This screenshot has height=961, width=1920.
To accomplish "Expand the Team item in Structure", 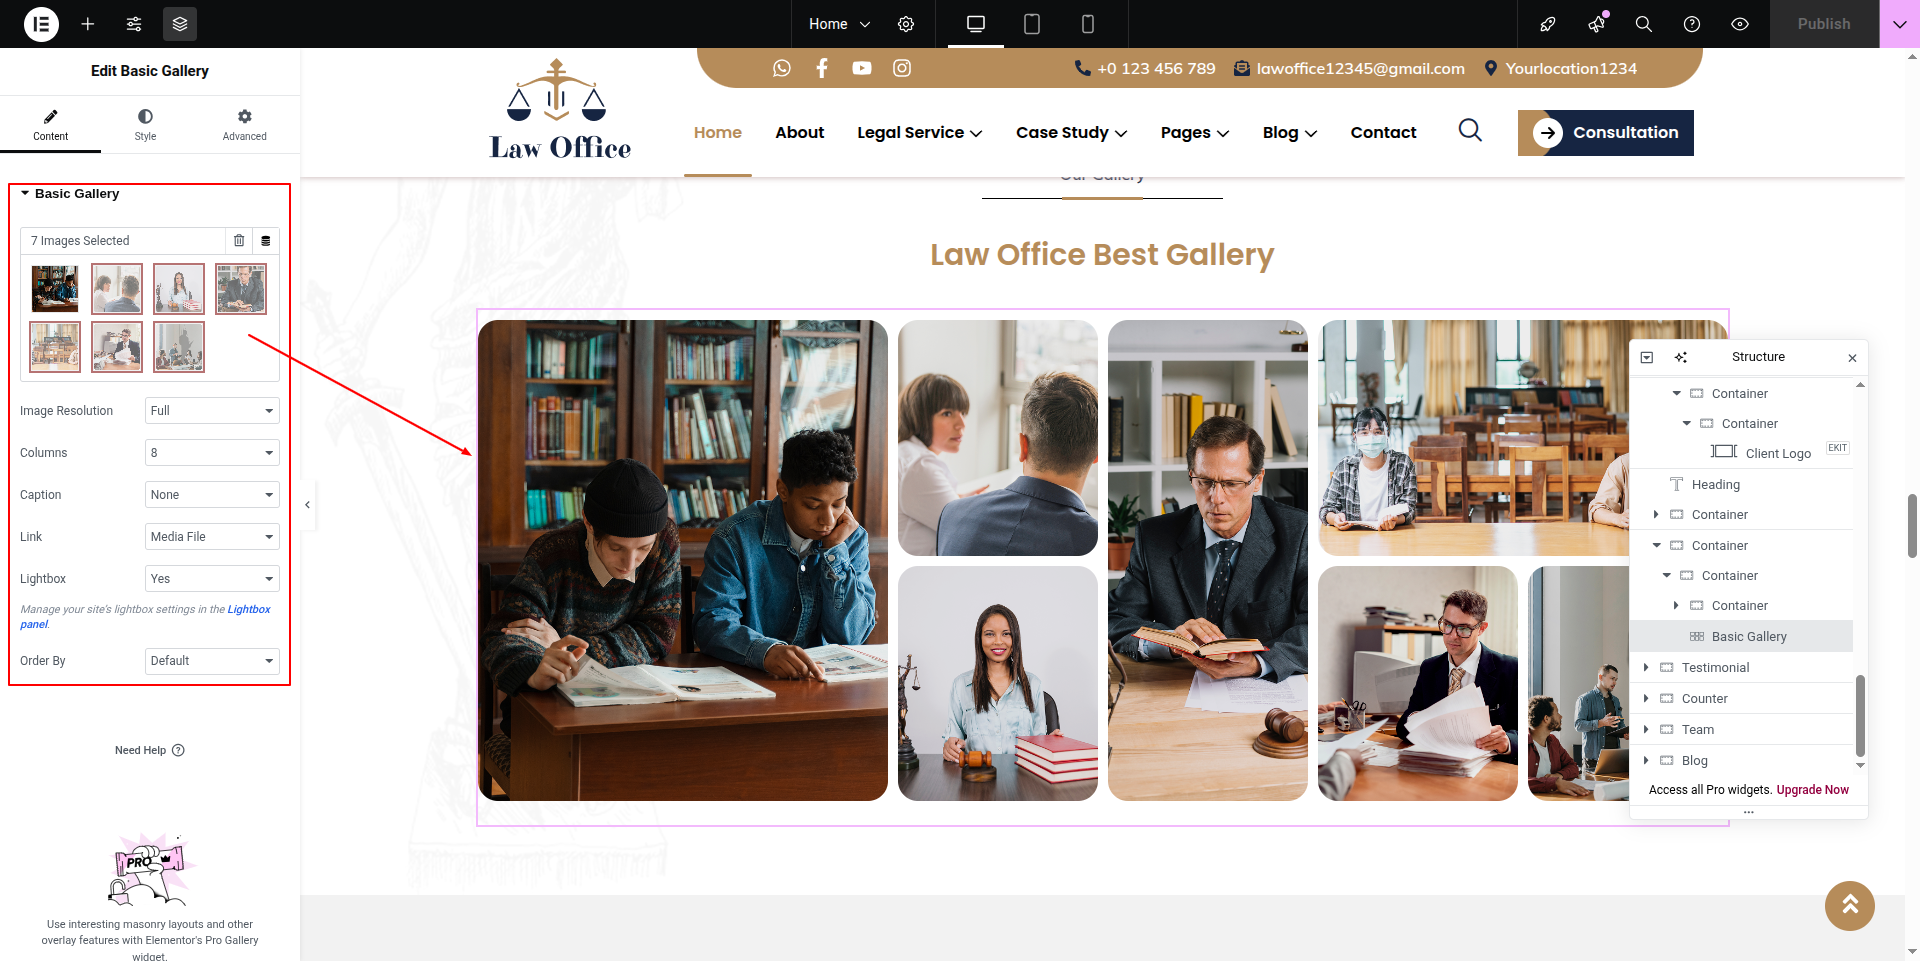I will click(1646, 730).
